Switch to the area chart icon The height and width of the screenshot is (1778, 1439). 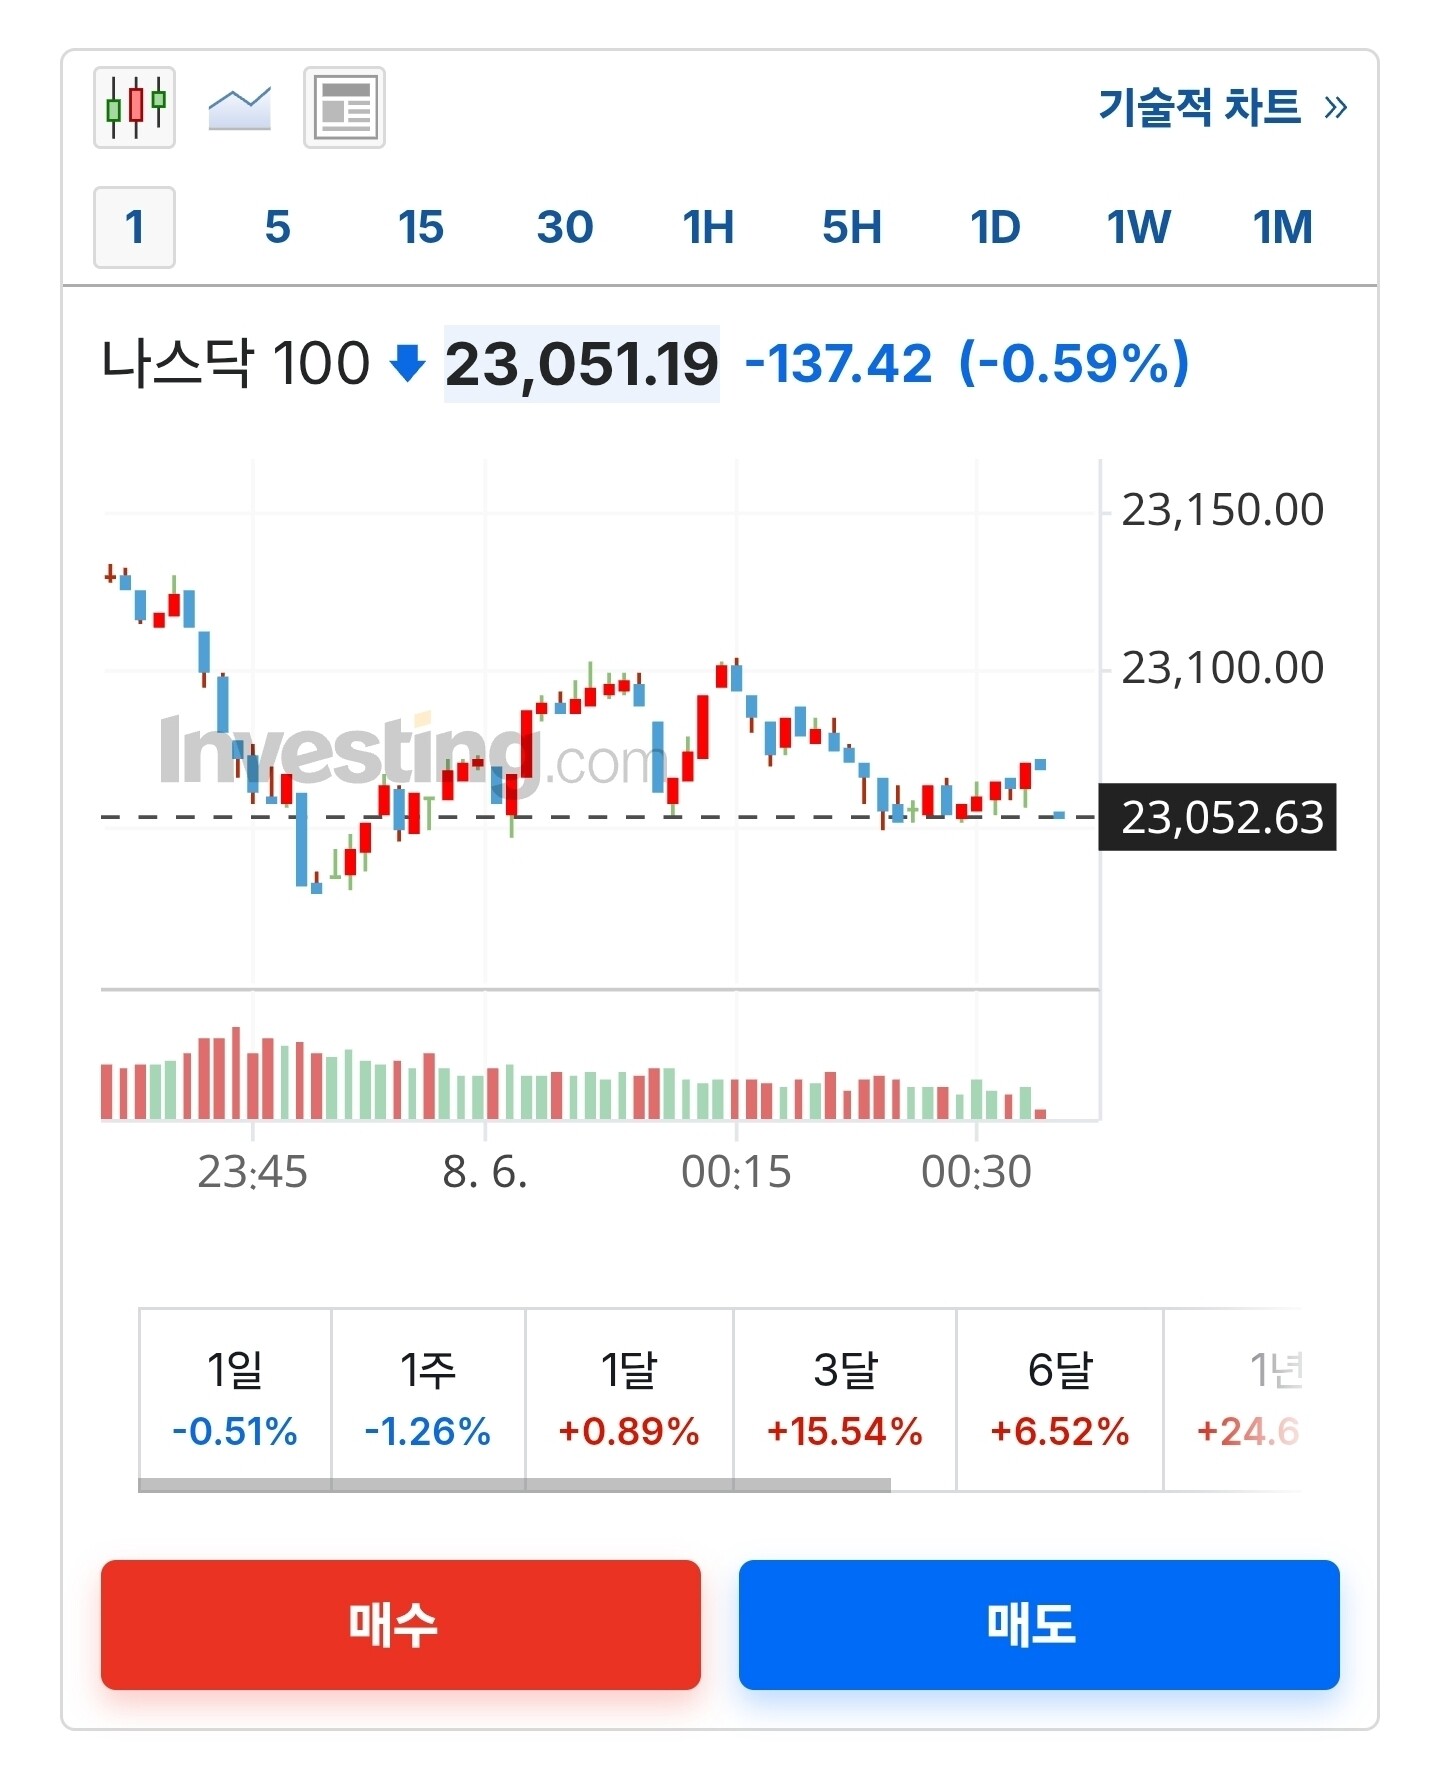click(239, 108)
